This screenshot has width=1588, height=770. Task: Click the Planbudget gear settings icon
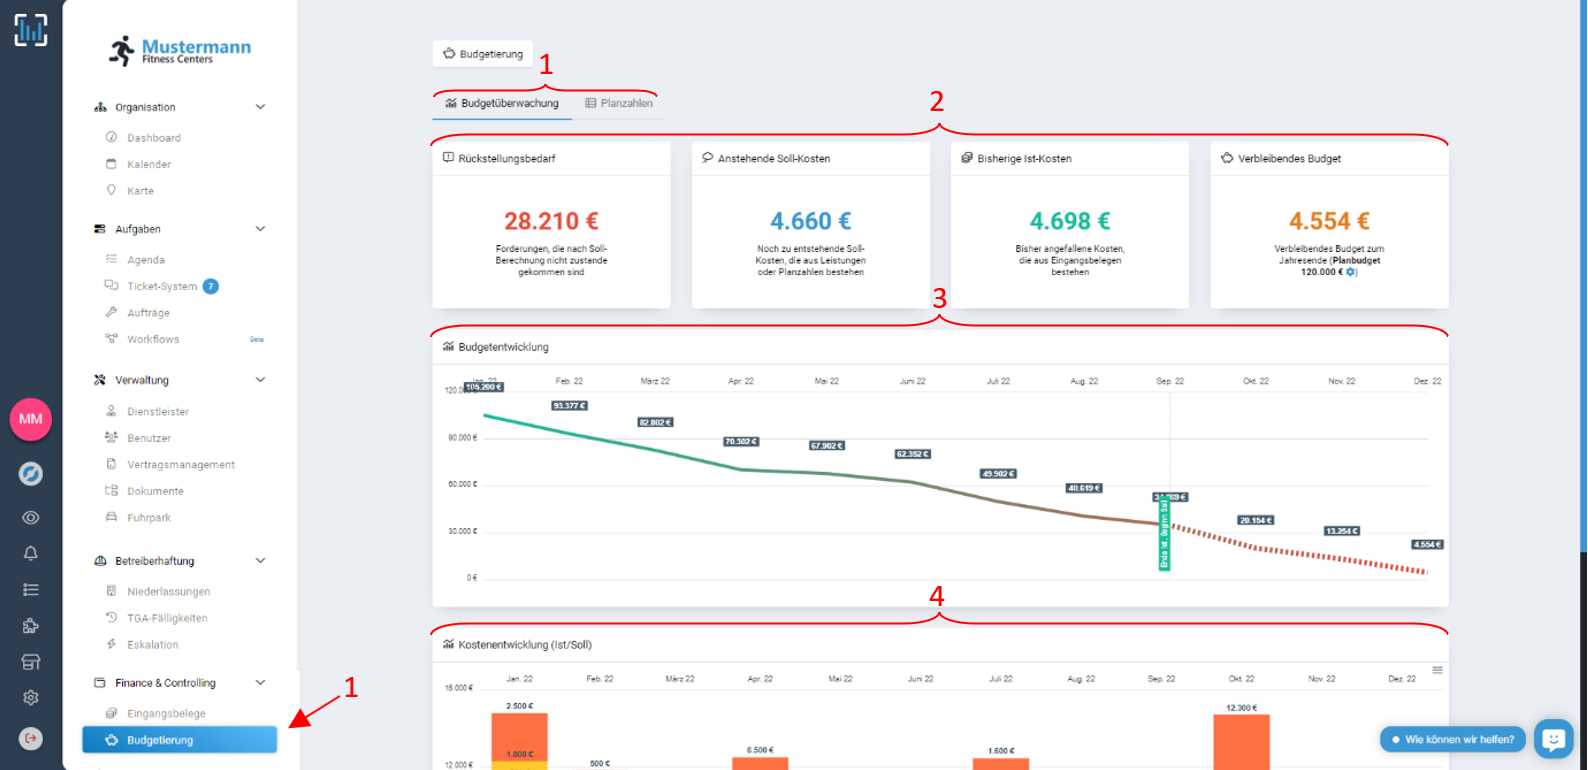(x=1351, y=272)
